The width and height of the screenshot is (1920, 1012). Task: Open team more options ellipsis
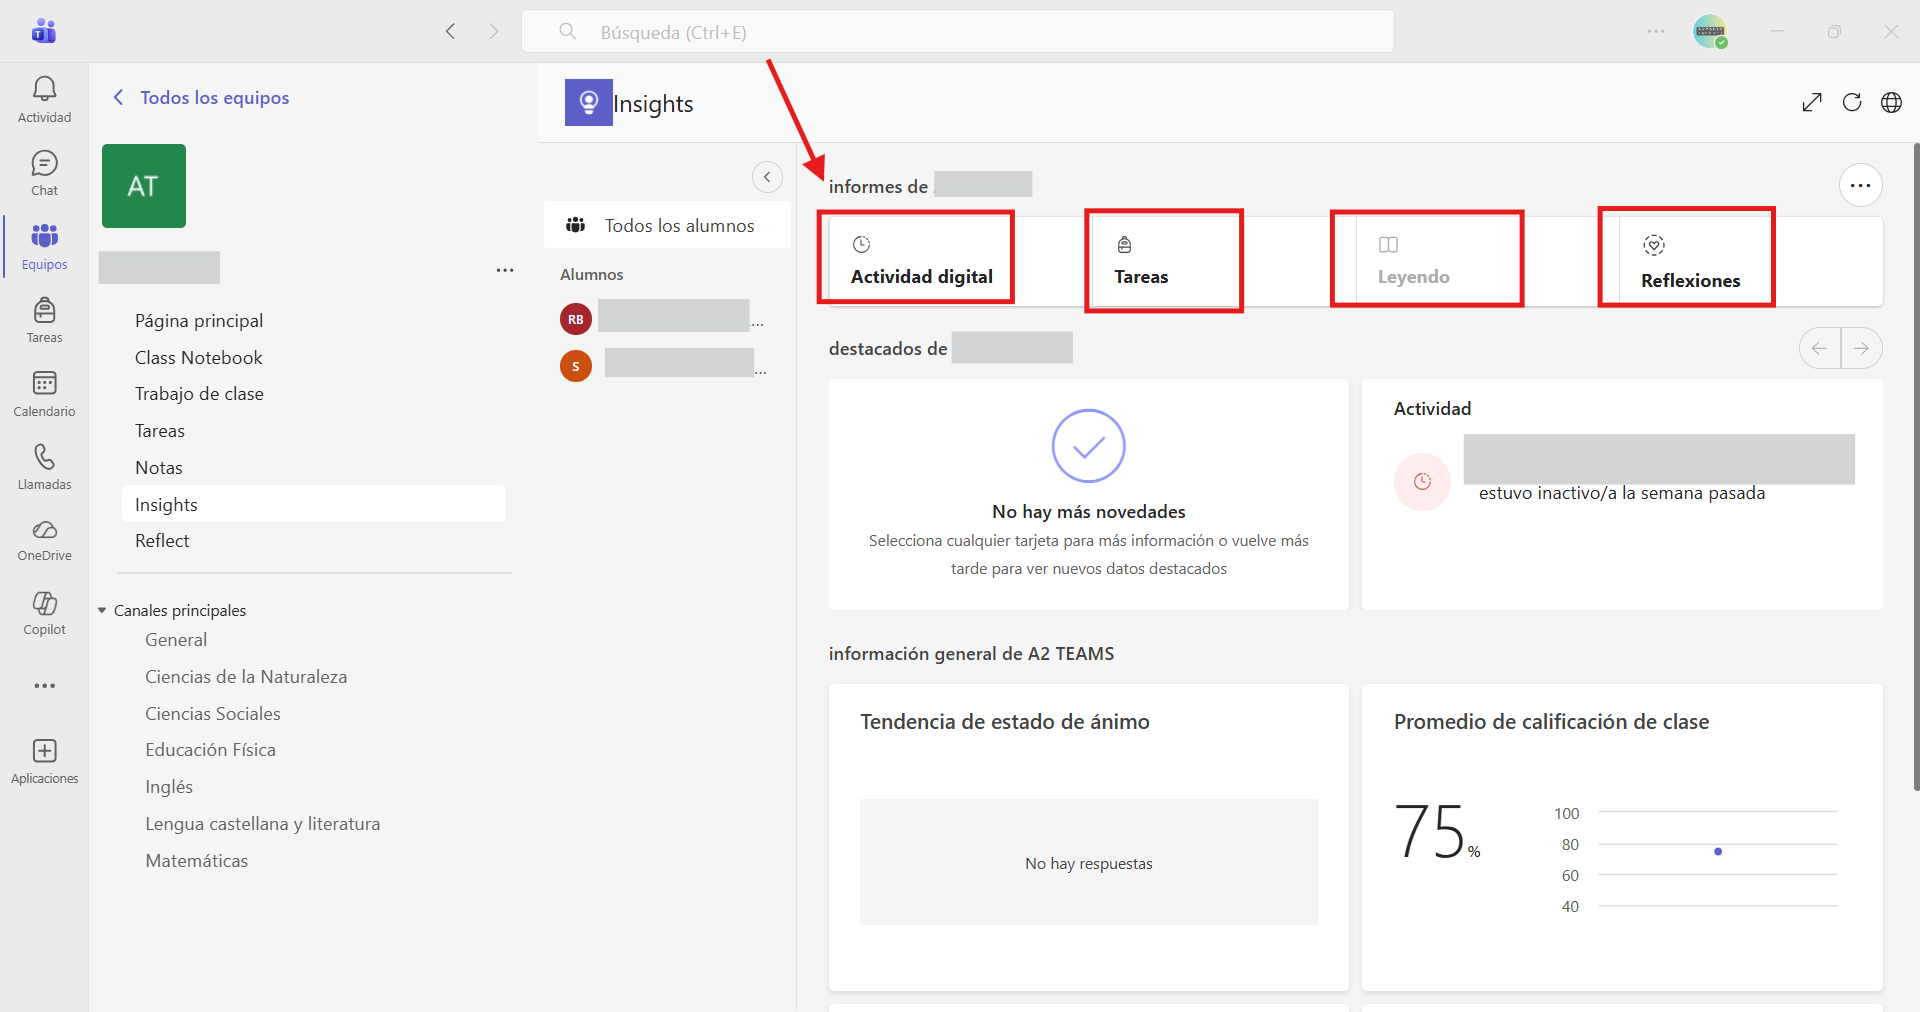point(505,270)
